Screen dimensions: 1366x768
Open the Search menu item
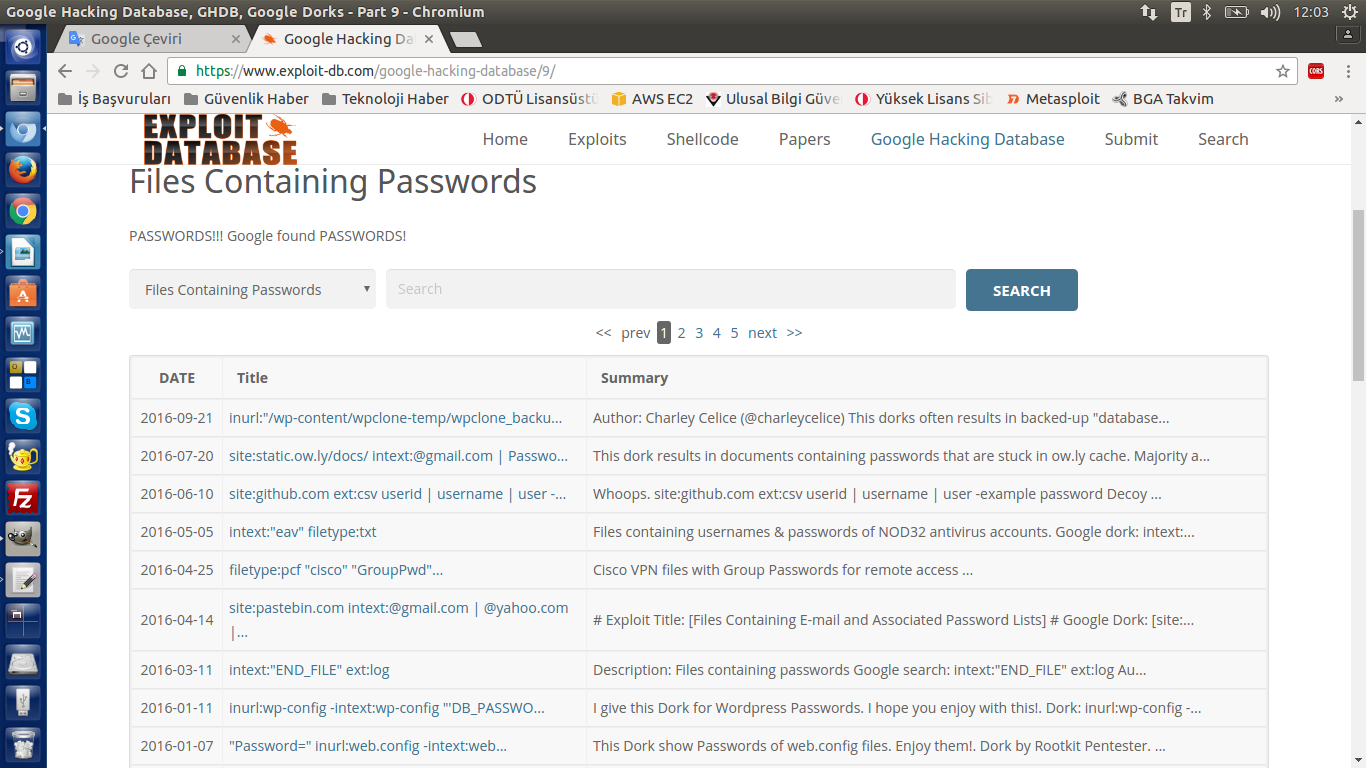(1223, 139)
